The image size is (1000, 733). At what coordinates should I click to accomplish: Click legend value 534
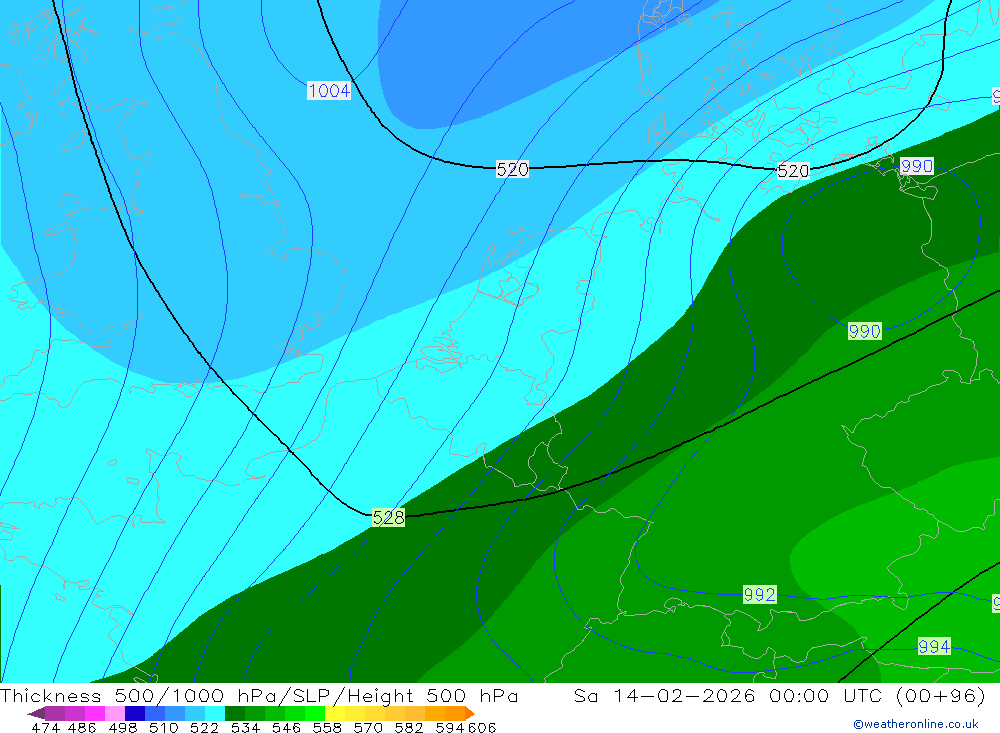pos(245,727)
